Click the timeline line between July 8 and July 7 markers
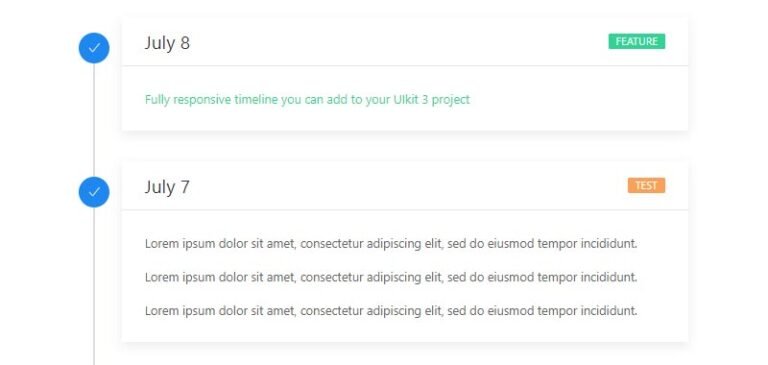 [x=94, y=120]
